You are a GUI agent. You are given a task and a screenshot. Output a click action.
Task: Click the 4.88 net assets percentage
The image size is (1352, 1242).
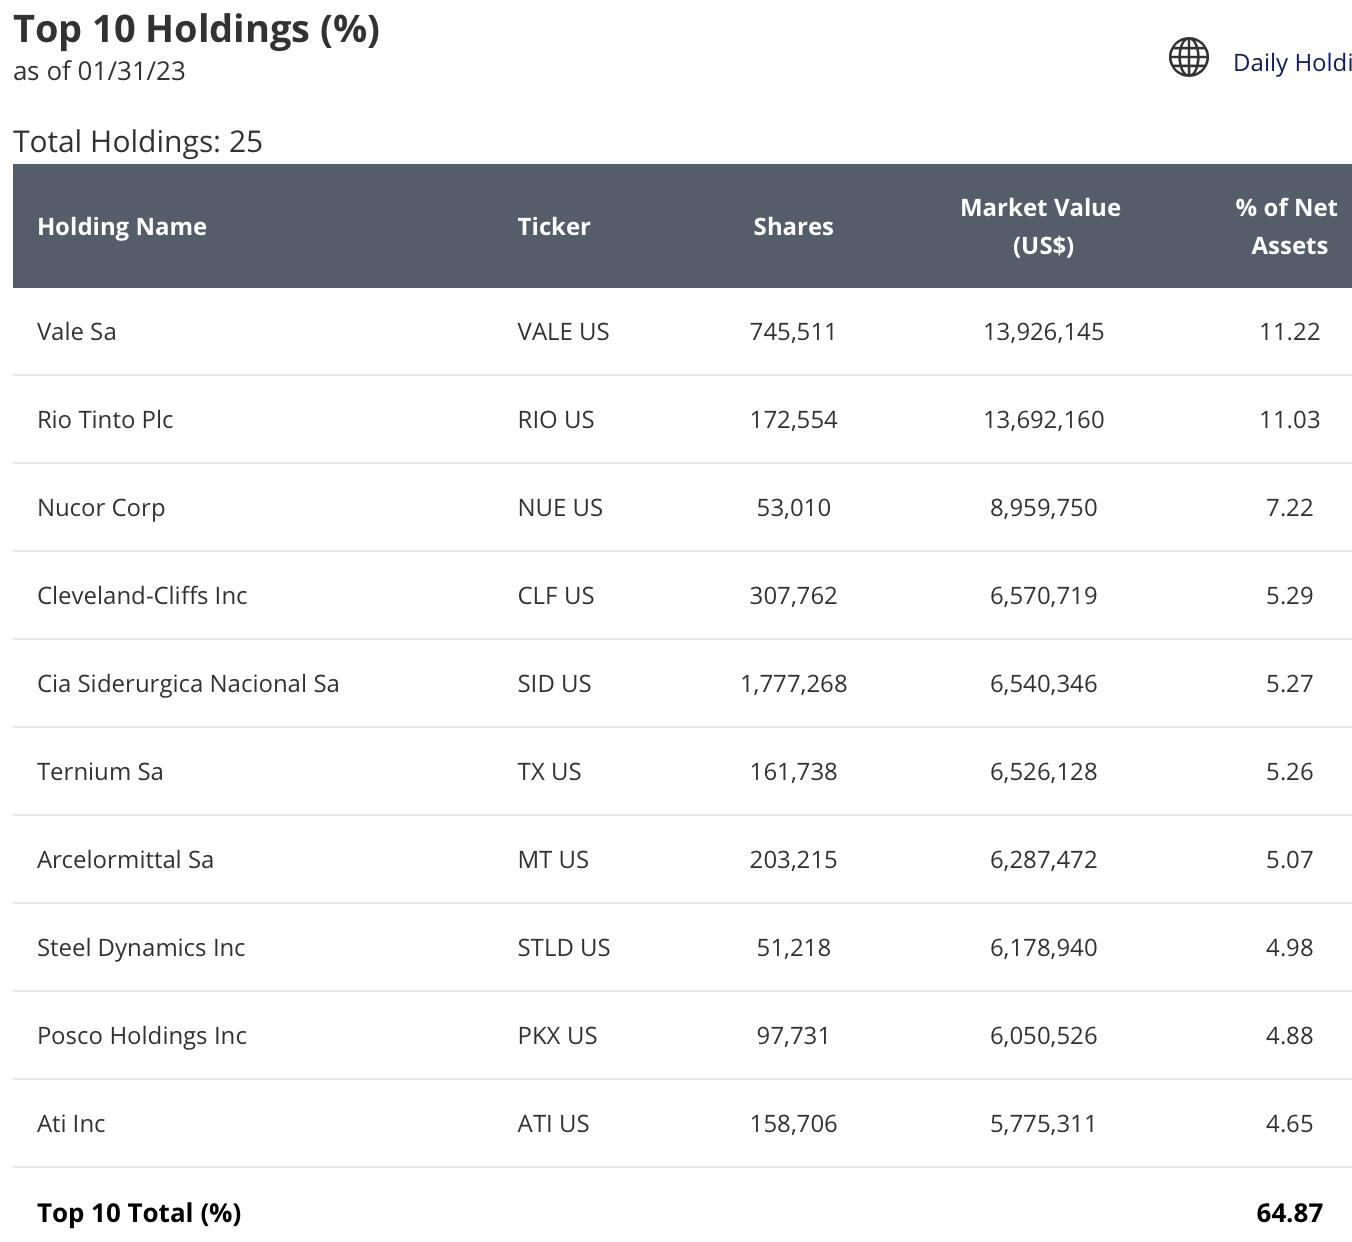1289,1035
